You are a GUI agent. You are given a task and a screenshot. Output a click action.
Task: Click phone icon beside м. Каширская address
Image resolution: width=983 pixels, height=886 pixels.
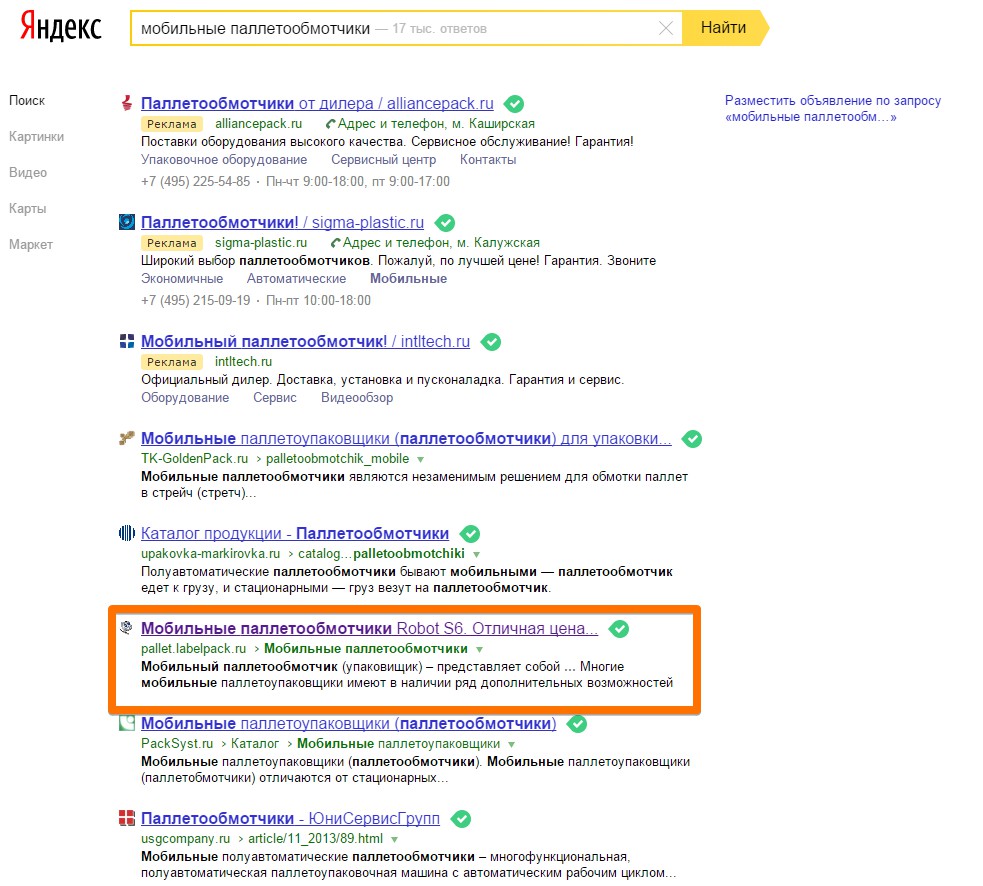pyautogui.click(x=331, y=124)
